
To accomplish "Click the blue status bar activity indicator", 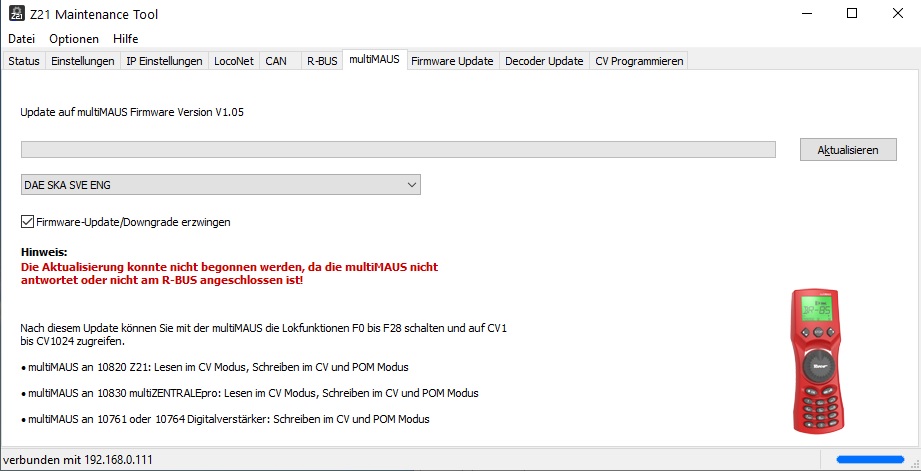I will point(870,459).
